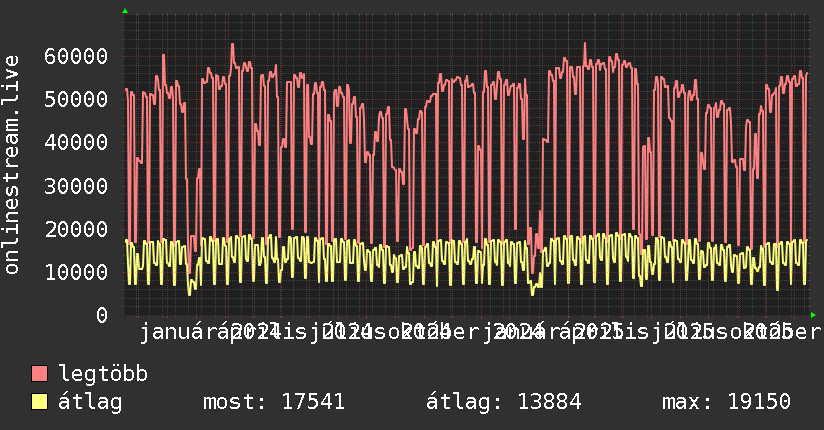The image size is (824, 430).
Task: Click the pink legtöbb legend swatch
Action: [39, 373]
